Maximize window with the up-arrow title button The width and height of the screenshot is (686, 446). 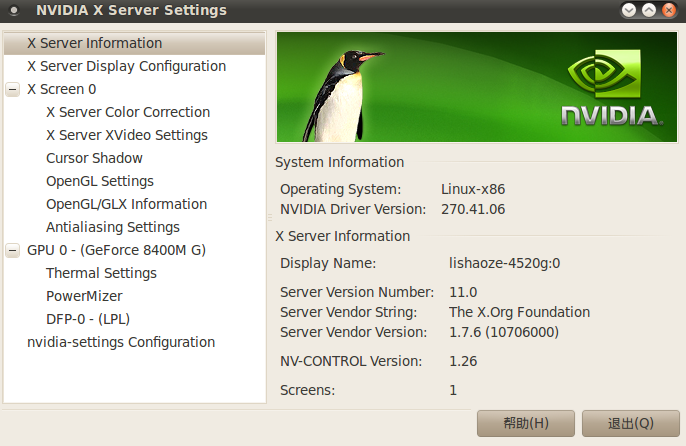click(x=649, y=10)
